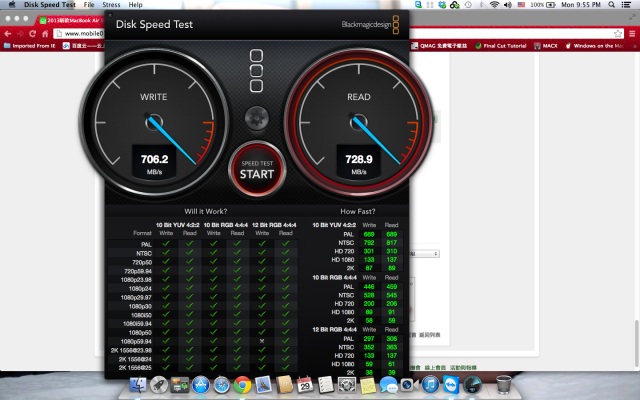Click the 728.9 MB/s read speed value
This screenshot has height=400, width=640.
[359, 159]
